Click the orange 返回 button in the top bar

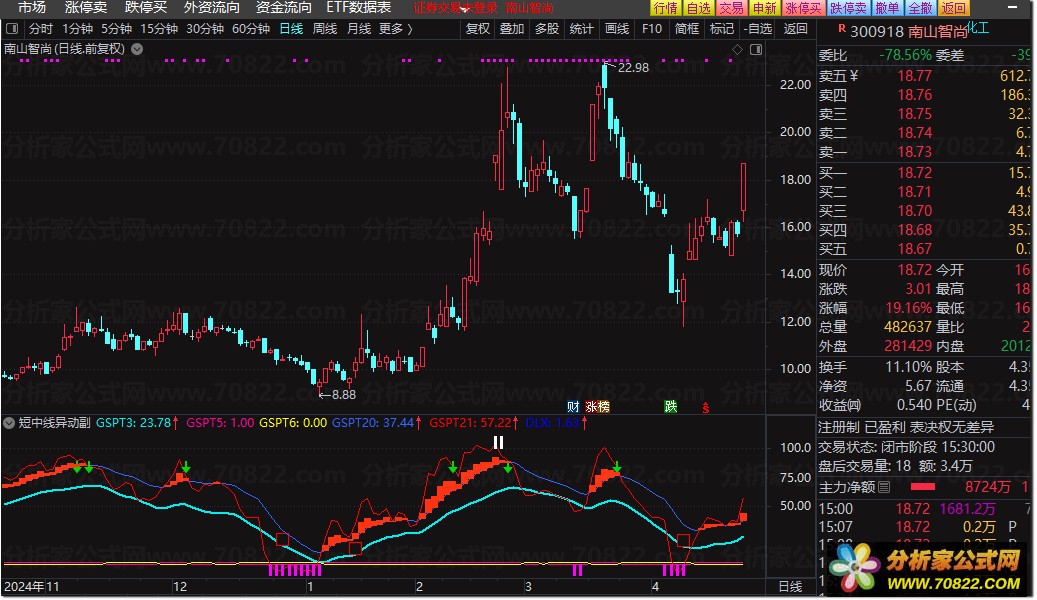953,8
